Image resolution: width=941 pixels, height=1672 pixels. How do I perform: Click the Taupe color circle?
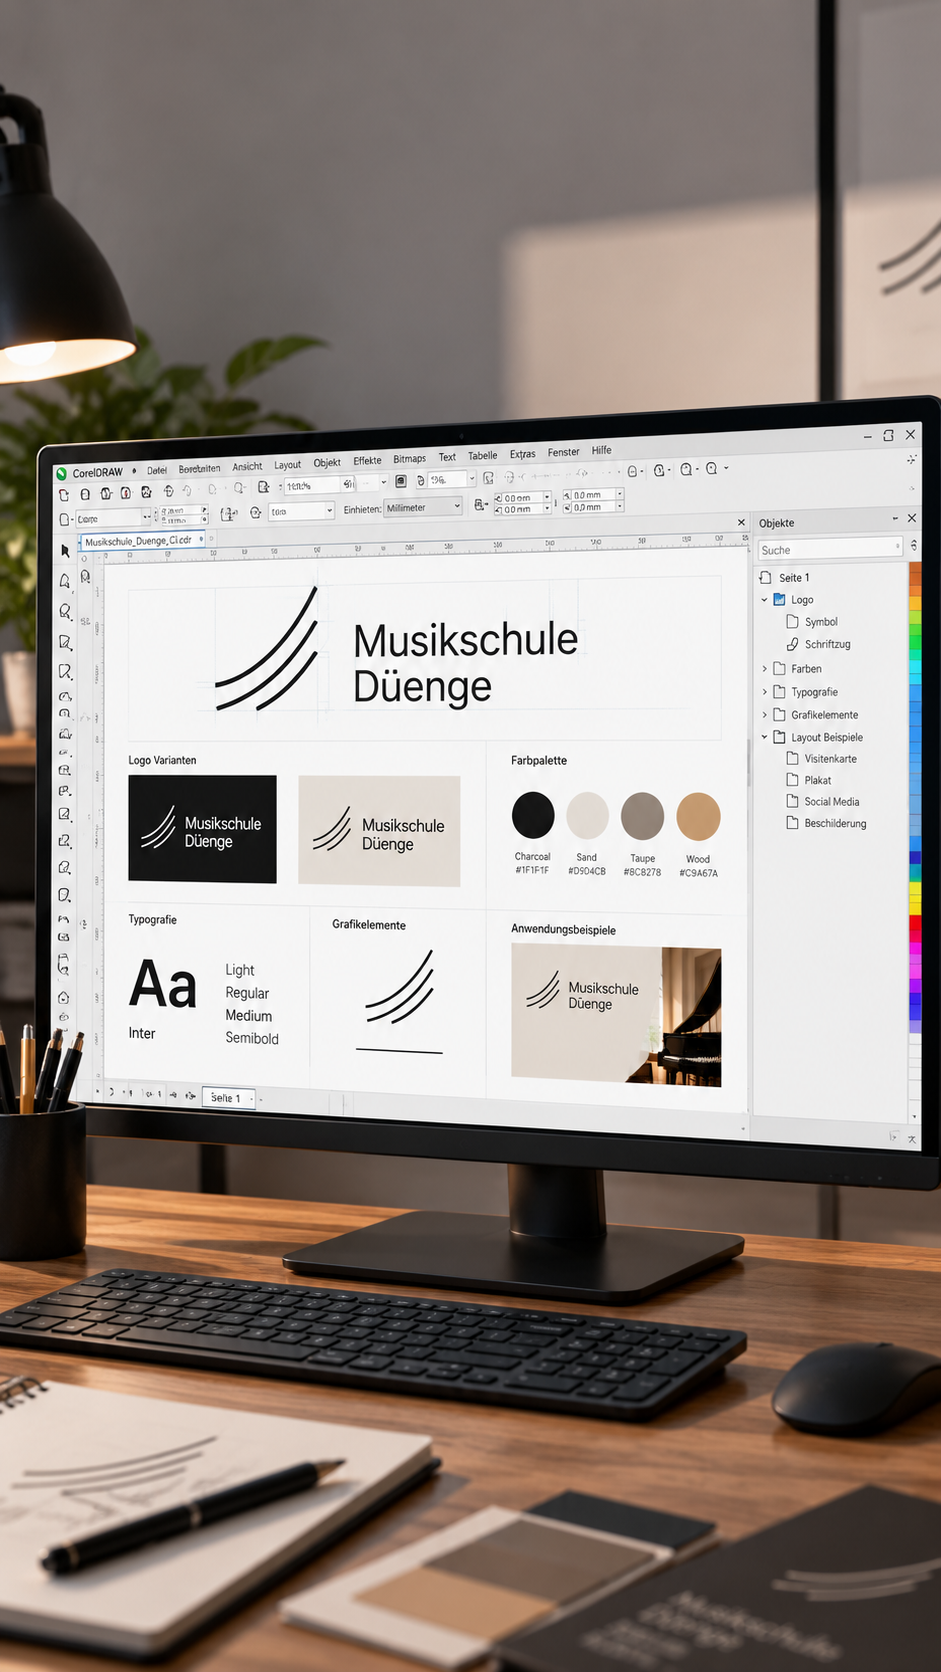point(642,815)
